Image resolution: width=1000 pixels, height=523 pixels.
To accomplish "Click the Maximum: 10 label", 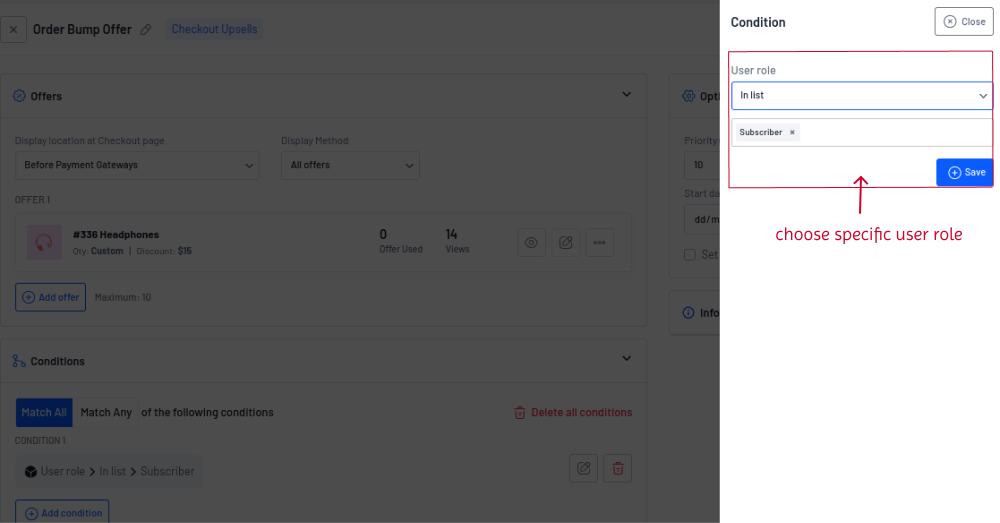I will [122, 297].
